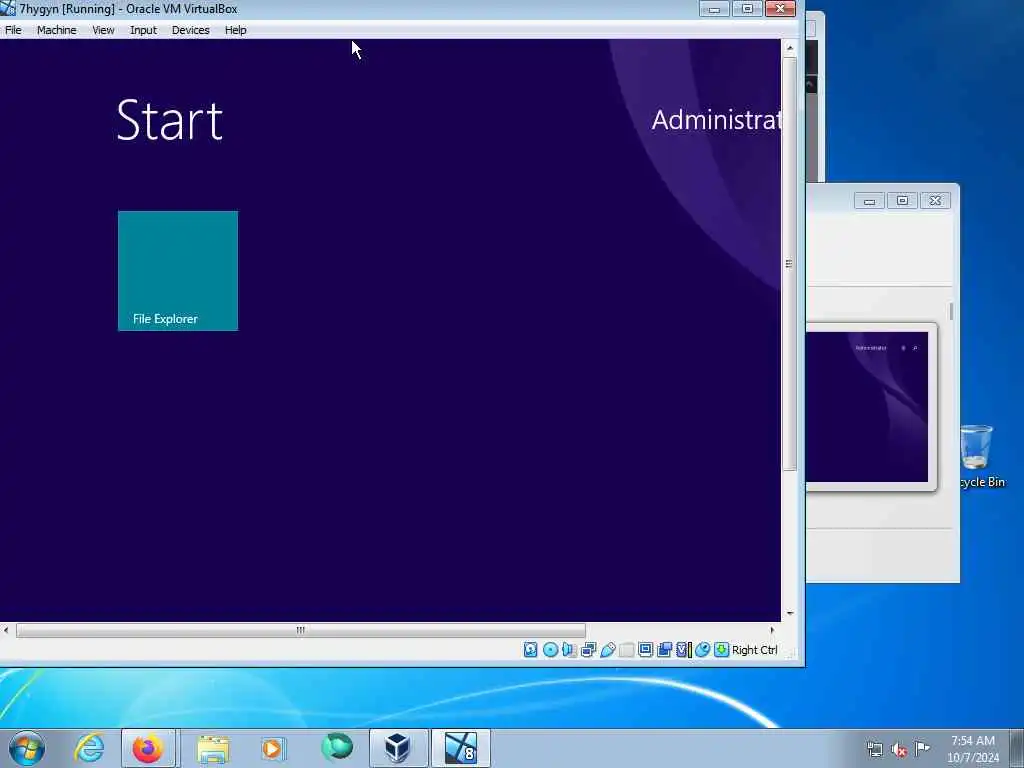
Task: Open Windows Media Player from taskbar
Action: [274, 748]
